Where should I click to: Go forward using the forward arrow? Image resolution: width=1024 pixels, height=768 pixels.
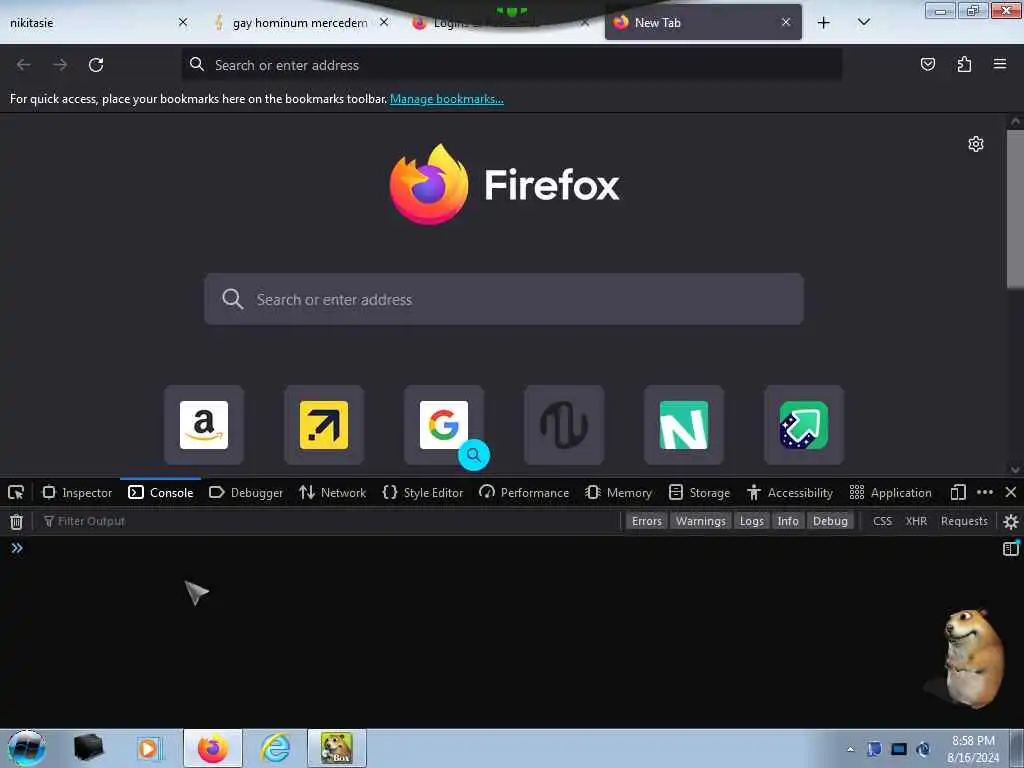tap(60, 65)
